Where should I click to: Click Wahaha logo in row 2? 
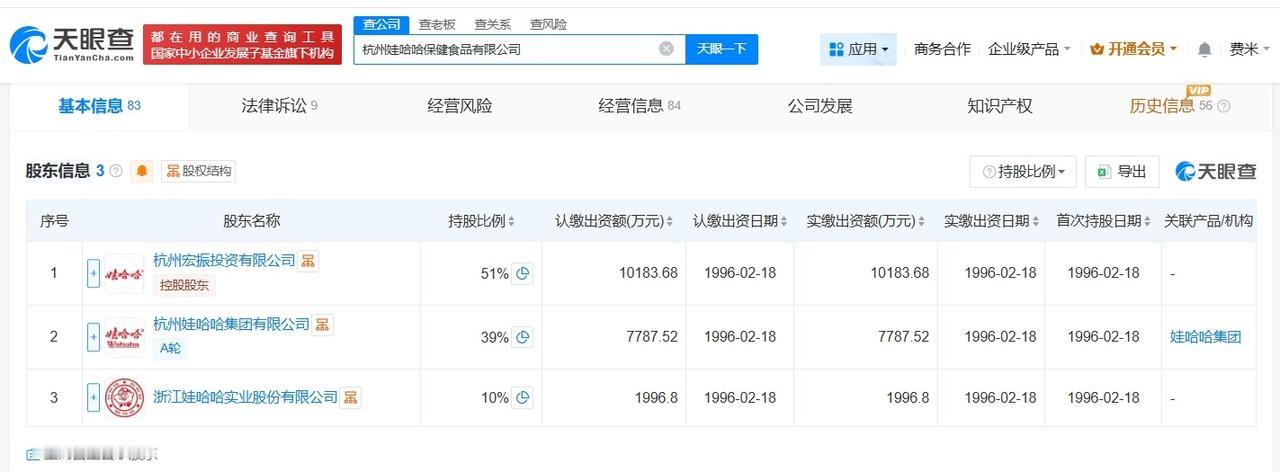125,337
